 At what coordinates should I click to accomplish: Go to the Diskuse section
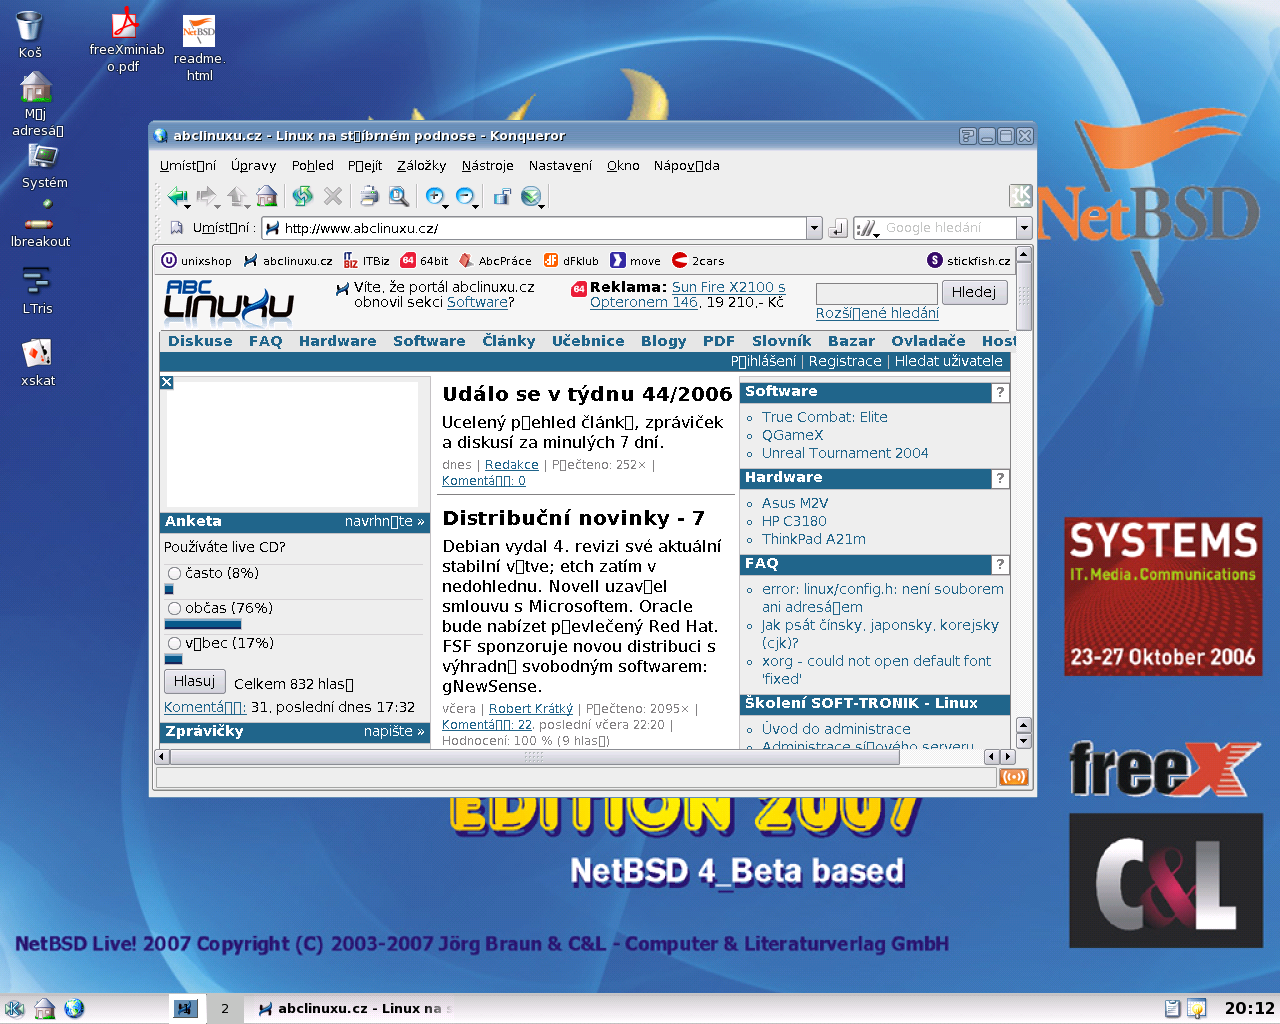(x=200, y=341)
